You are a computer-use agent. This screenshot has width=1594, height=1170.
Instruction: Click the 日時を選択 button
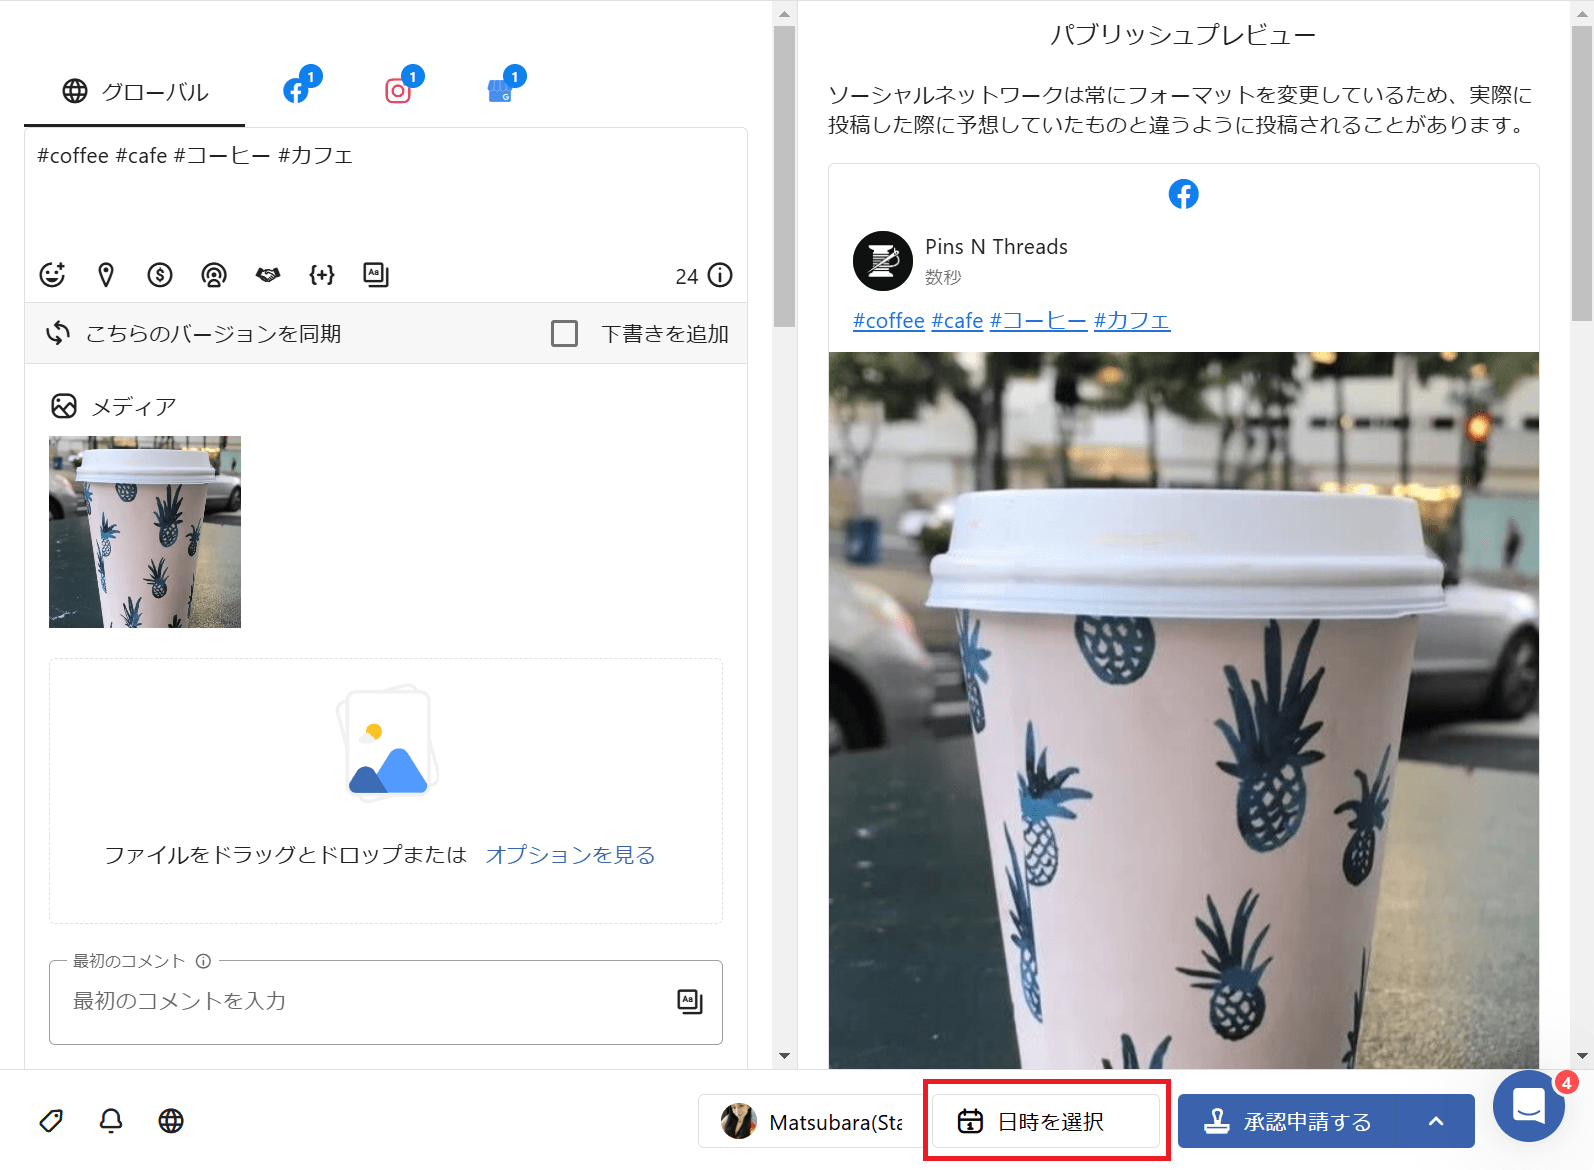[1046, 1122]
